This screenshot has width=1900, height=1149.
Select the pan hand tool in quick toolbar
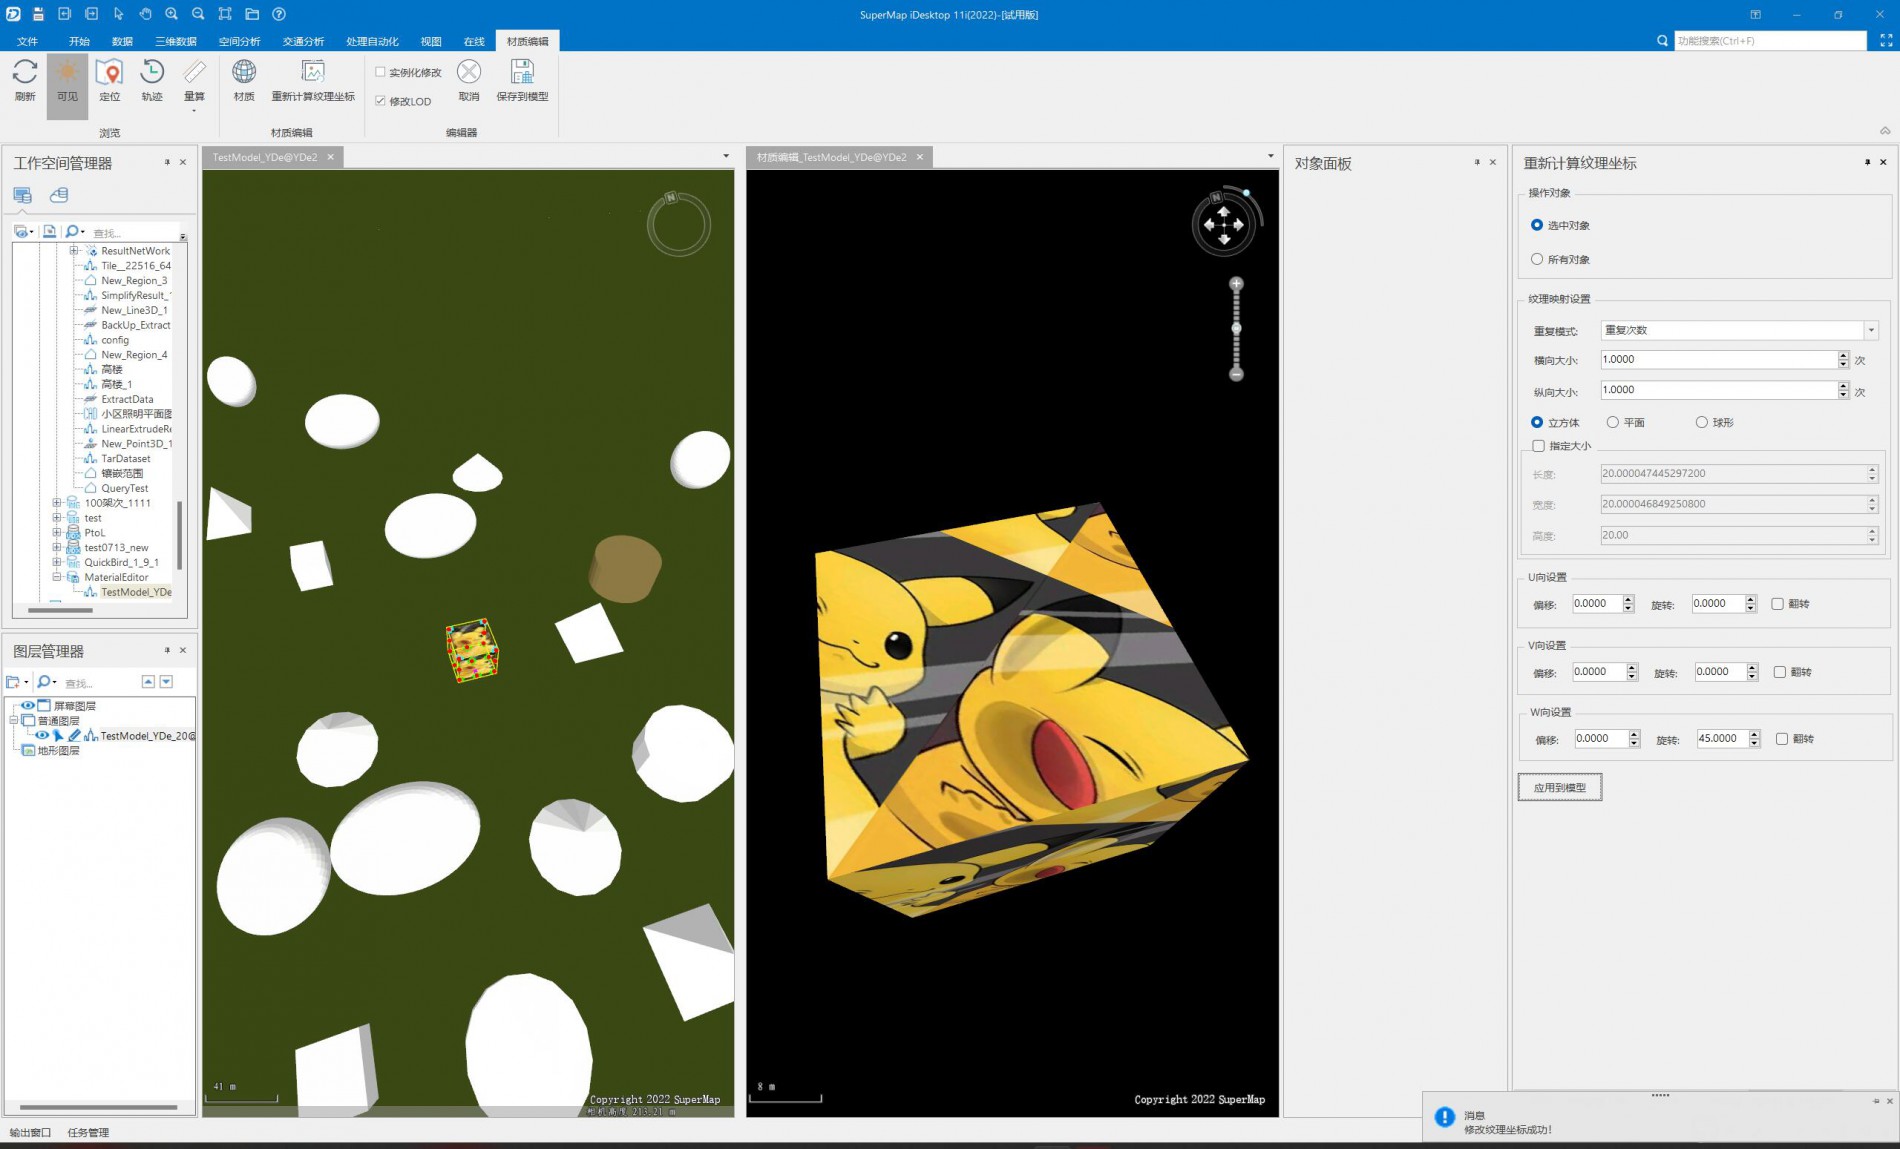coord(145,14)
